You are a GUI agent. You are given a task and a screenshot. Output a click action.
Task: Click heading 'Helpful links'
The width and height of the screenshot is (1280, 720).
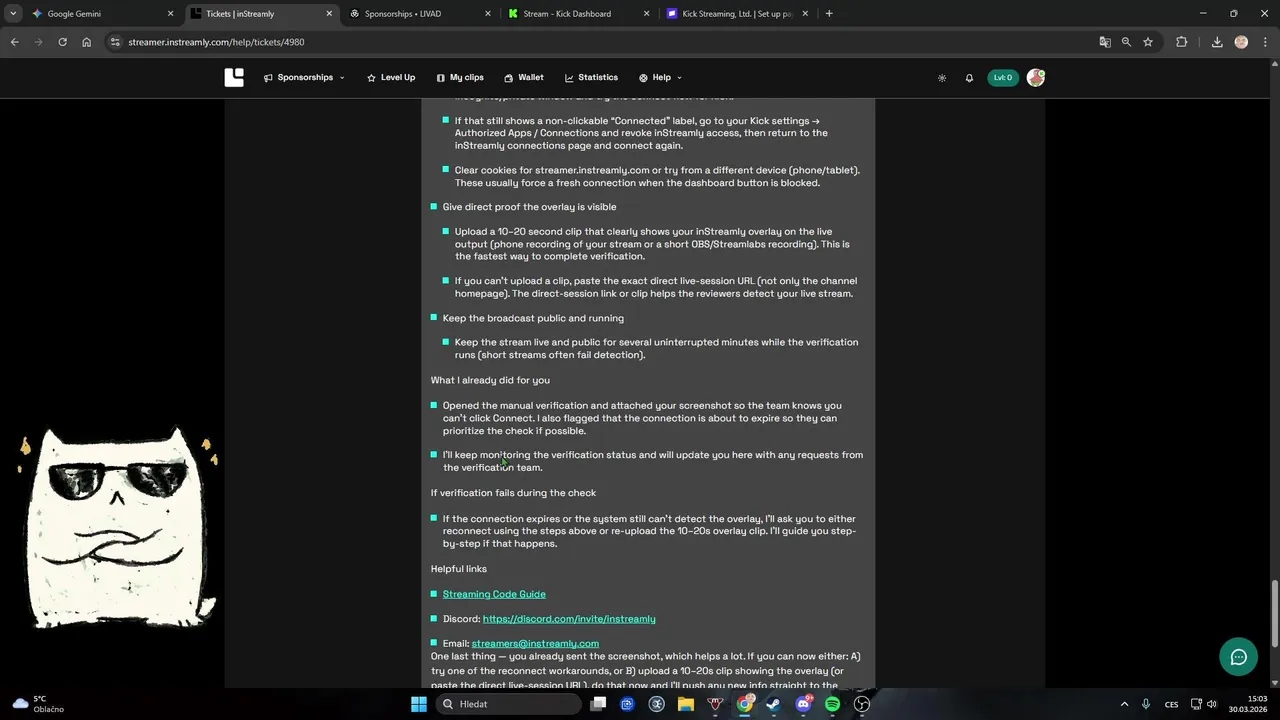[459, 569]
